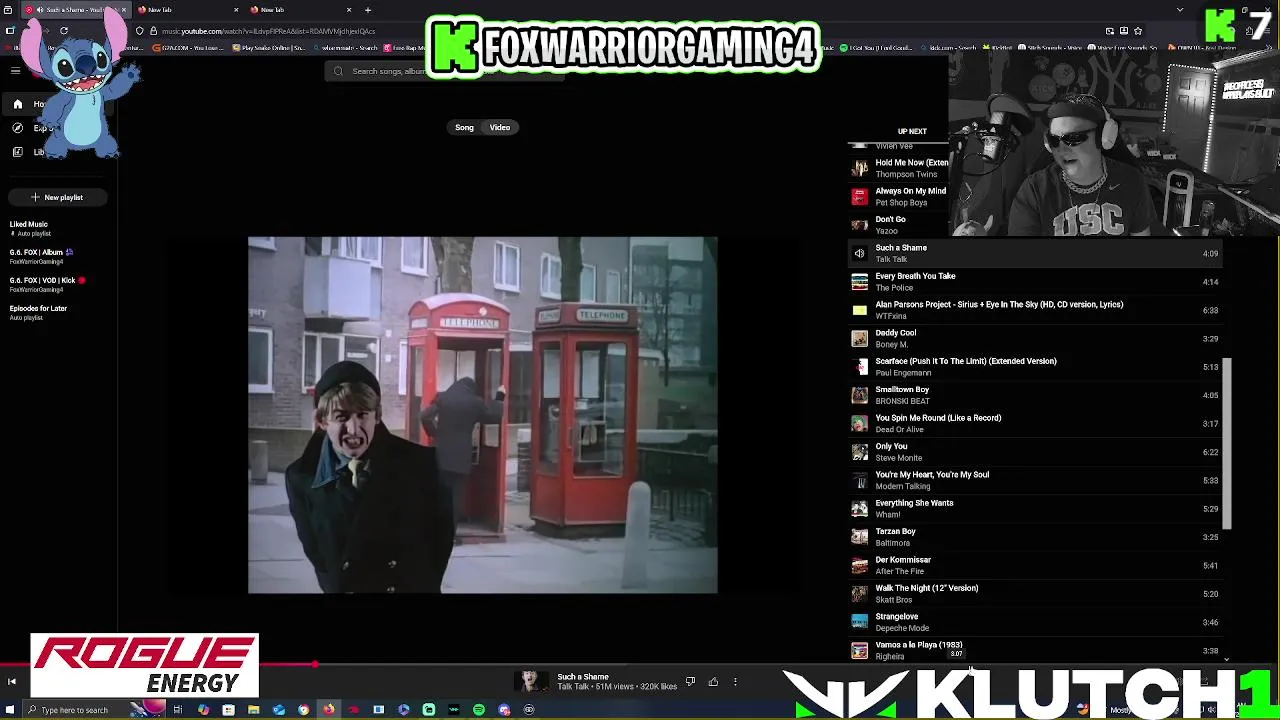The image size is (1280, 720).
Task: List all tabs dropdown arrow
Action: (x=1181, y=10)
